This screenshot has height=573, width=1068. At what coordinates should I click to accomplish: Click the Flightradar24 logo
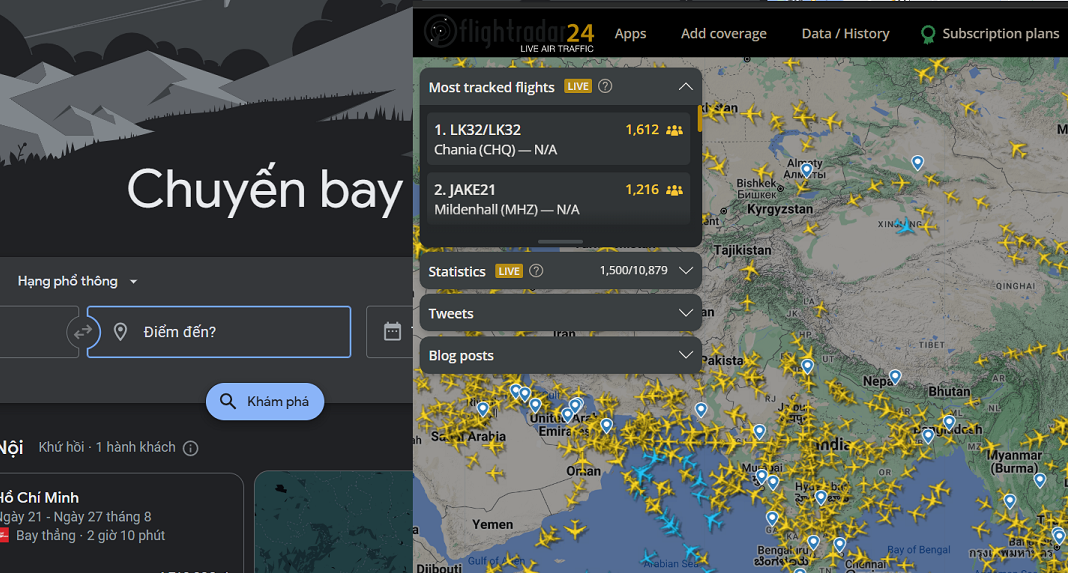(509, 33)
